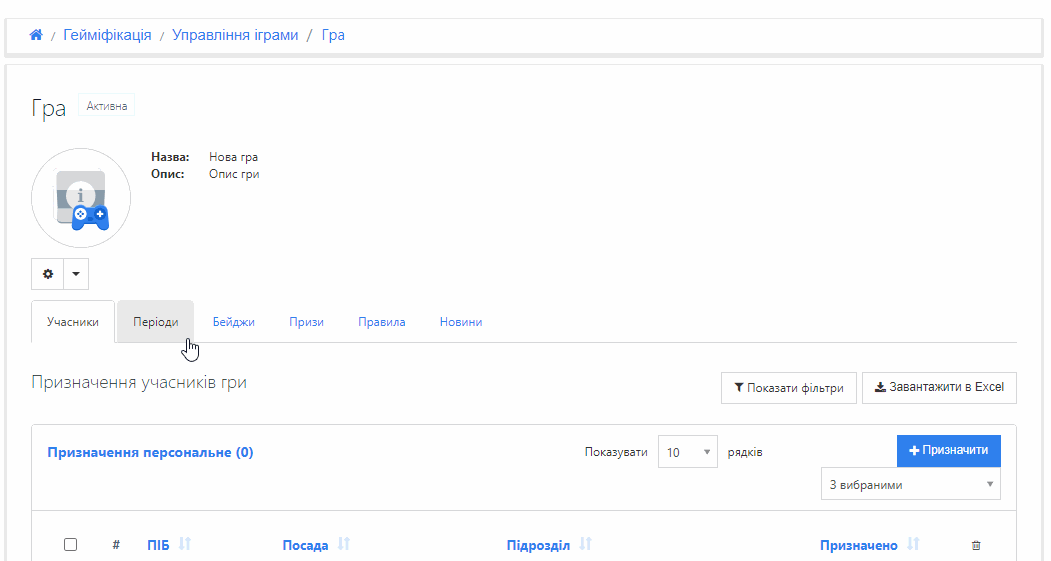The image size is (1051, 561).
Task: Open the 'З вибраними' dropdown
Action: pyautogui.click(x=910, y=485)
